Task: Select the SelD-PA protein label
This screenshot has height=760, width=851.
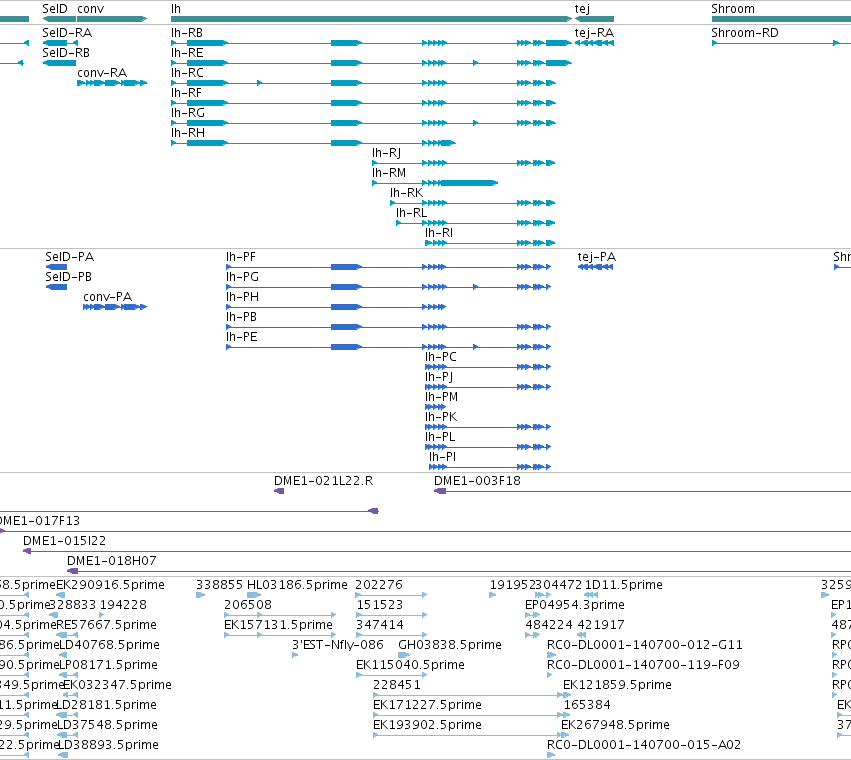Action: point(69,257)
